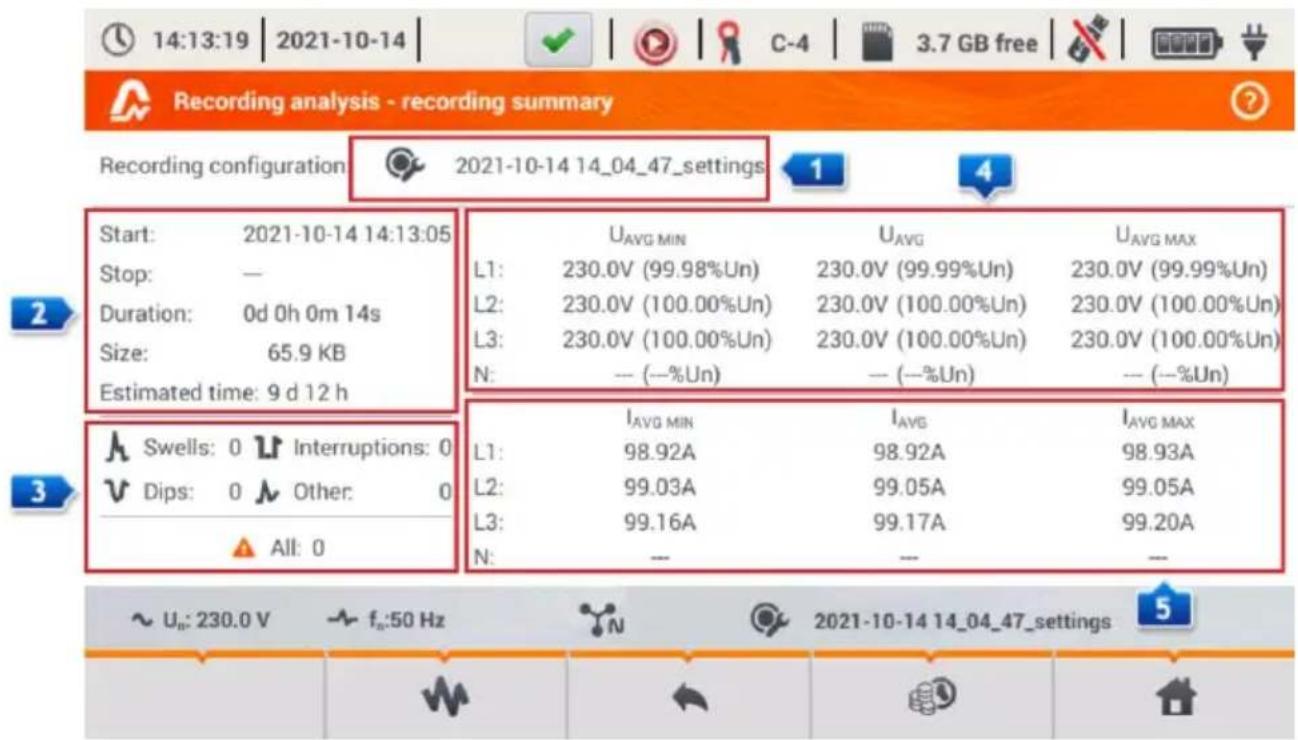Viewport: 1298px width, 740px height.
Task: Select L3 IAVG MAX value 99.20A
Action: (1155, 523)
